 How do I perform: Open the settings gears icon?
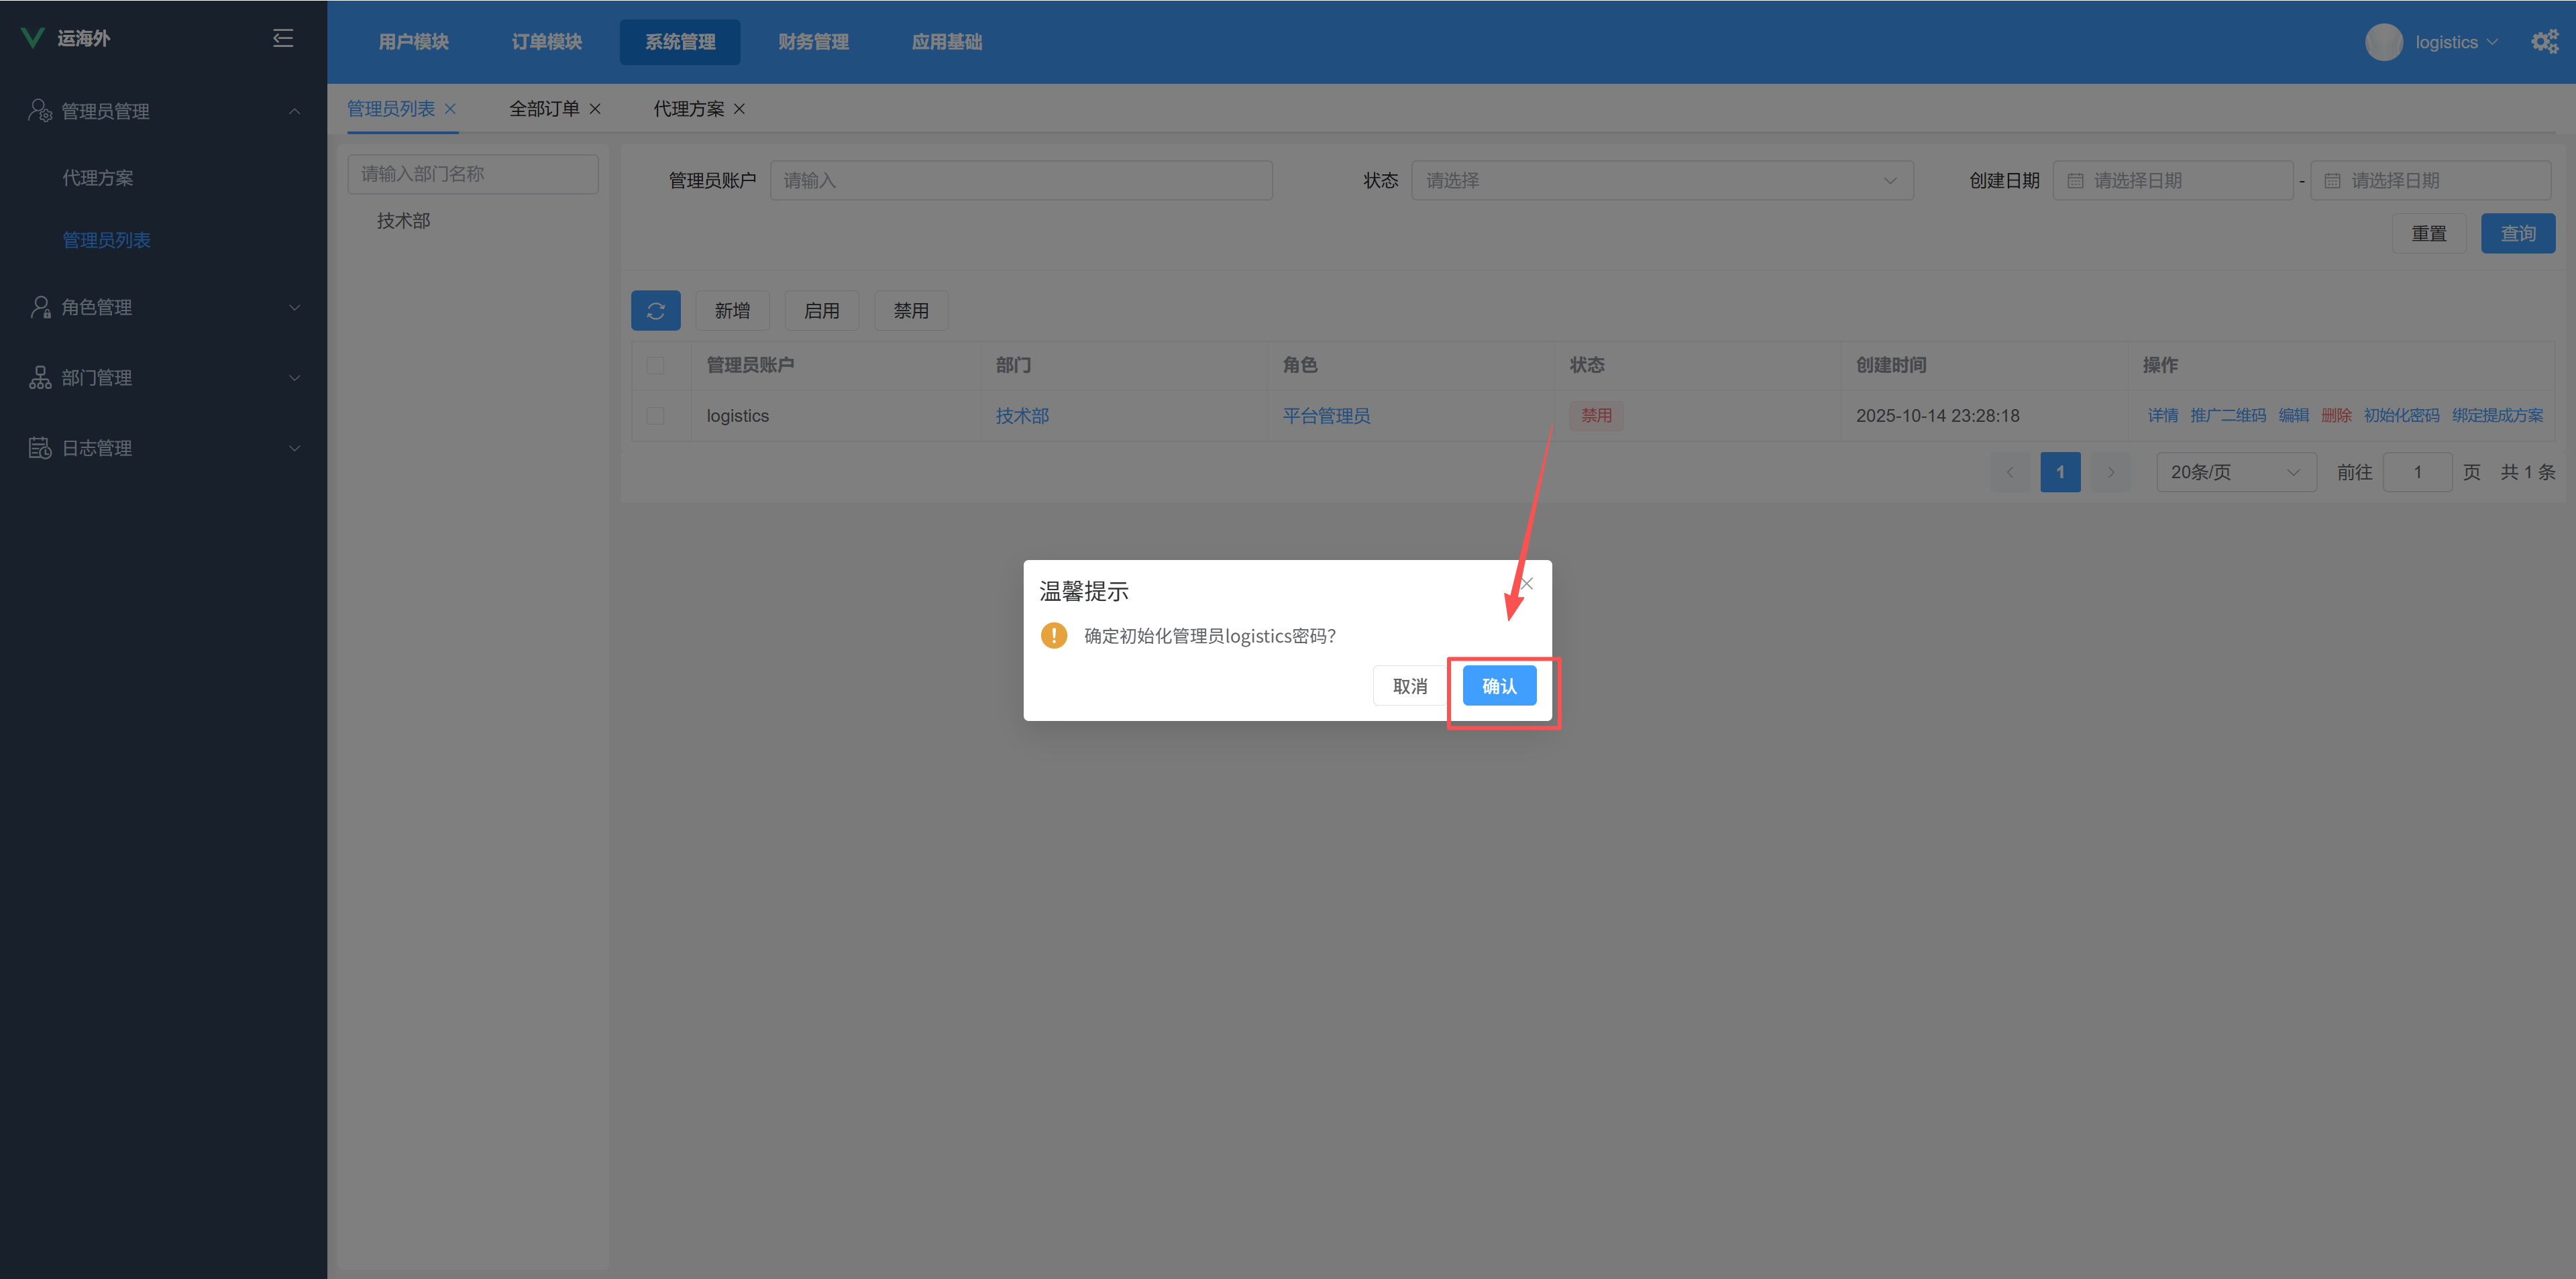(2544, 42)
